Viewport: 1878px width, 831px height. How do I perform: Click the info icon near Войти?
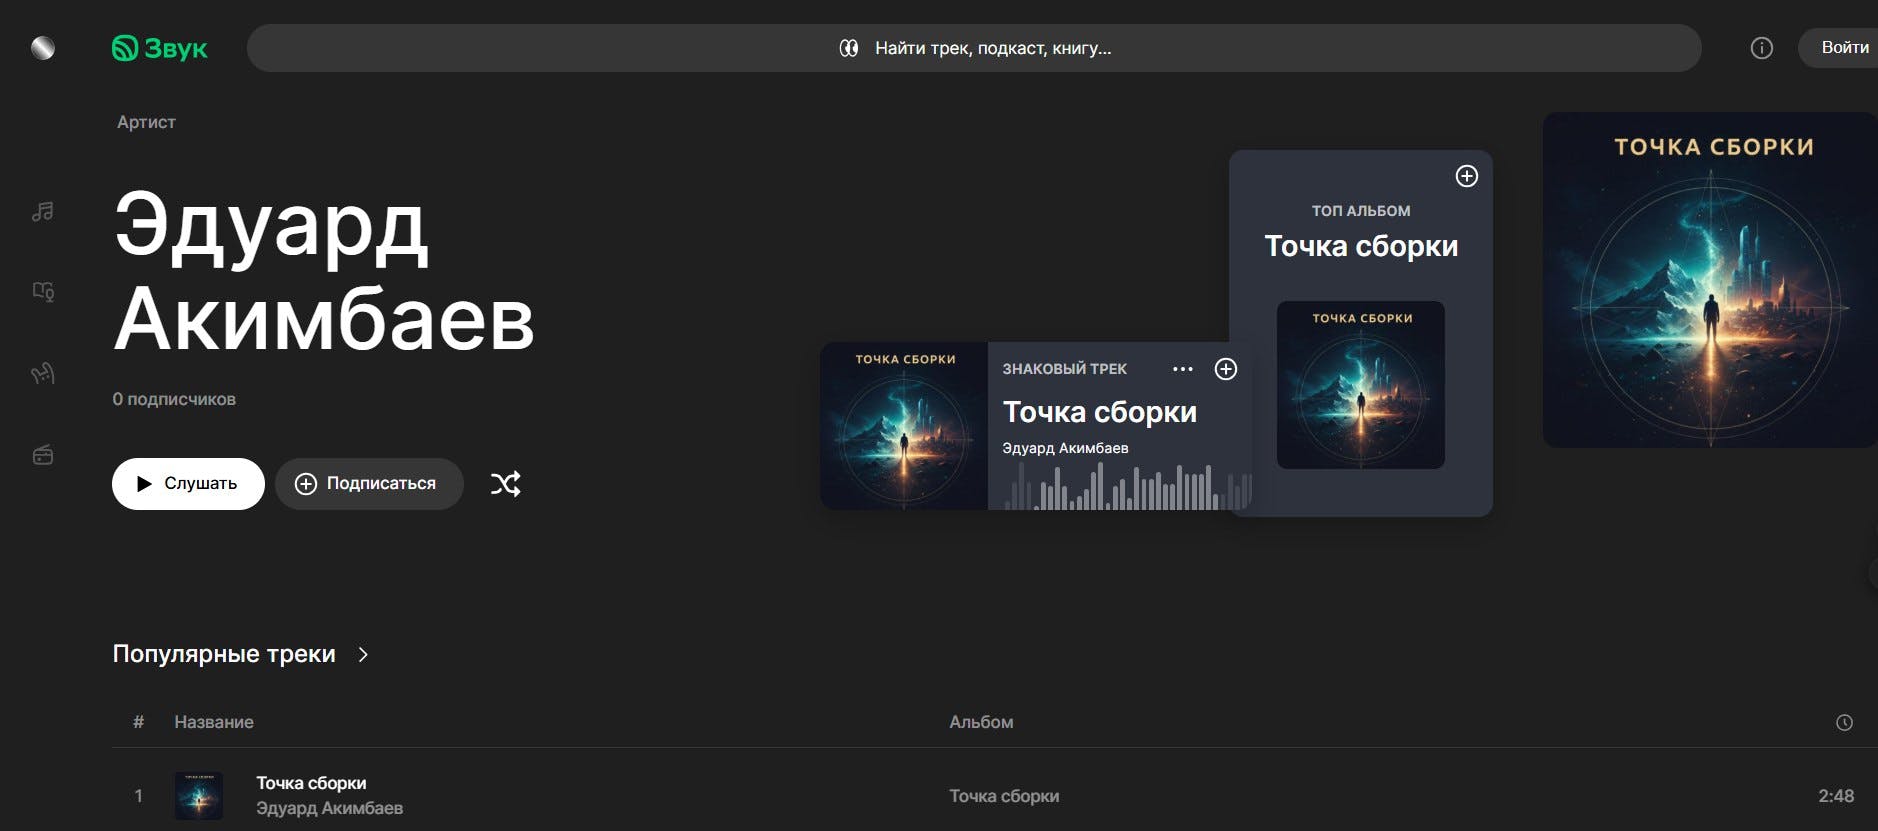click(1762, 48)
